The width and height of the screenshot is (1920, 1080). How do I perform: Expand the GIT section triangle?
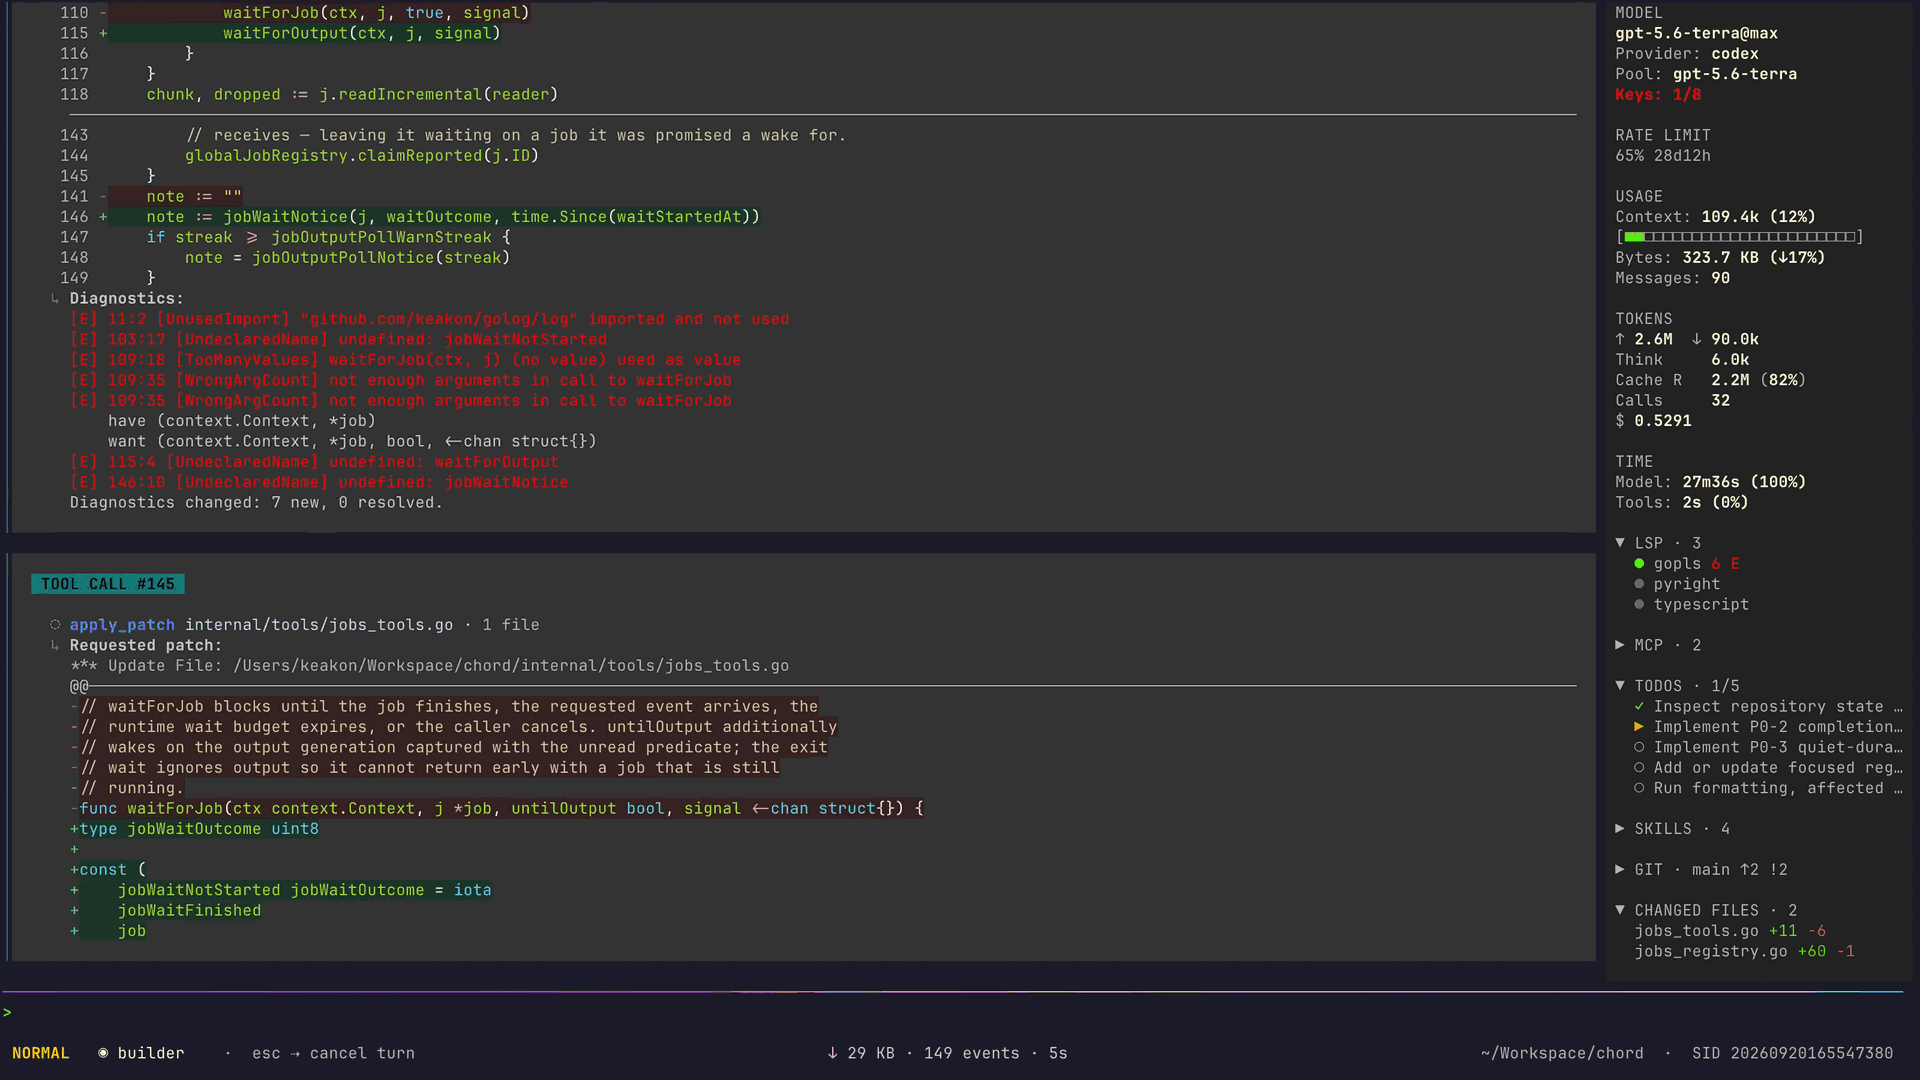click(1620, 870)
